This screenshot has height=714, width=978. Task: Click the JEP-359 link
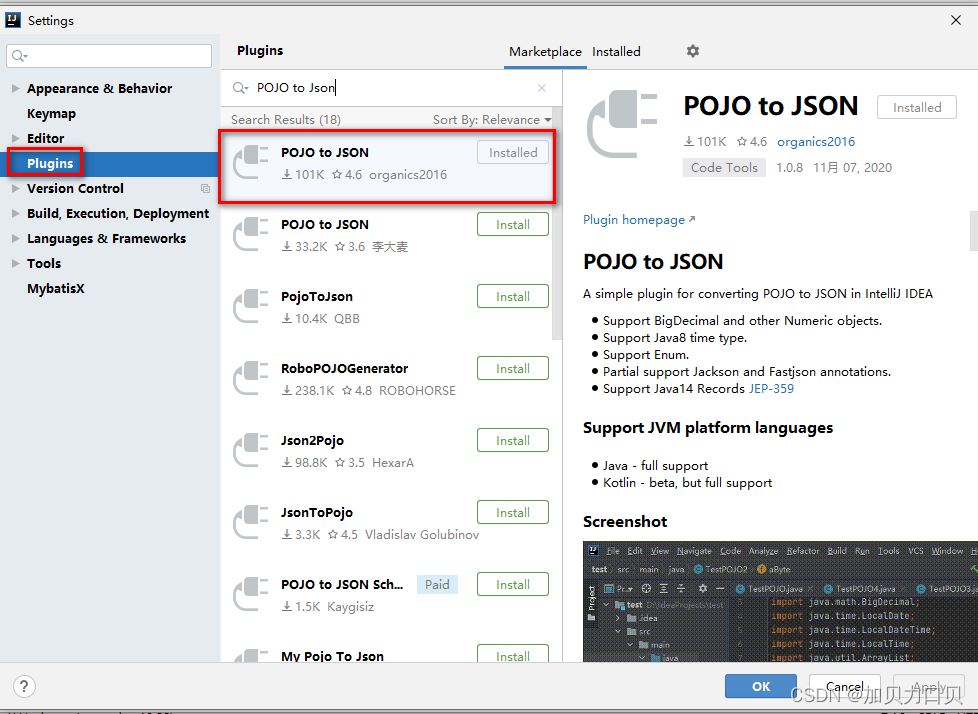pos(771,389)
